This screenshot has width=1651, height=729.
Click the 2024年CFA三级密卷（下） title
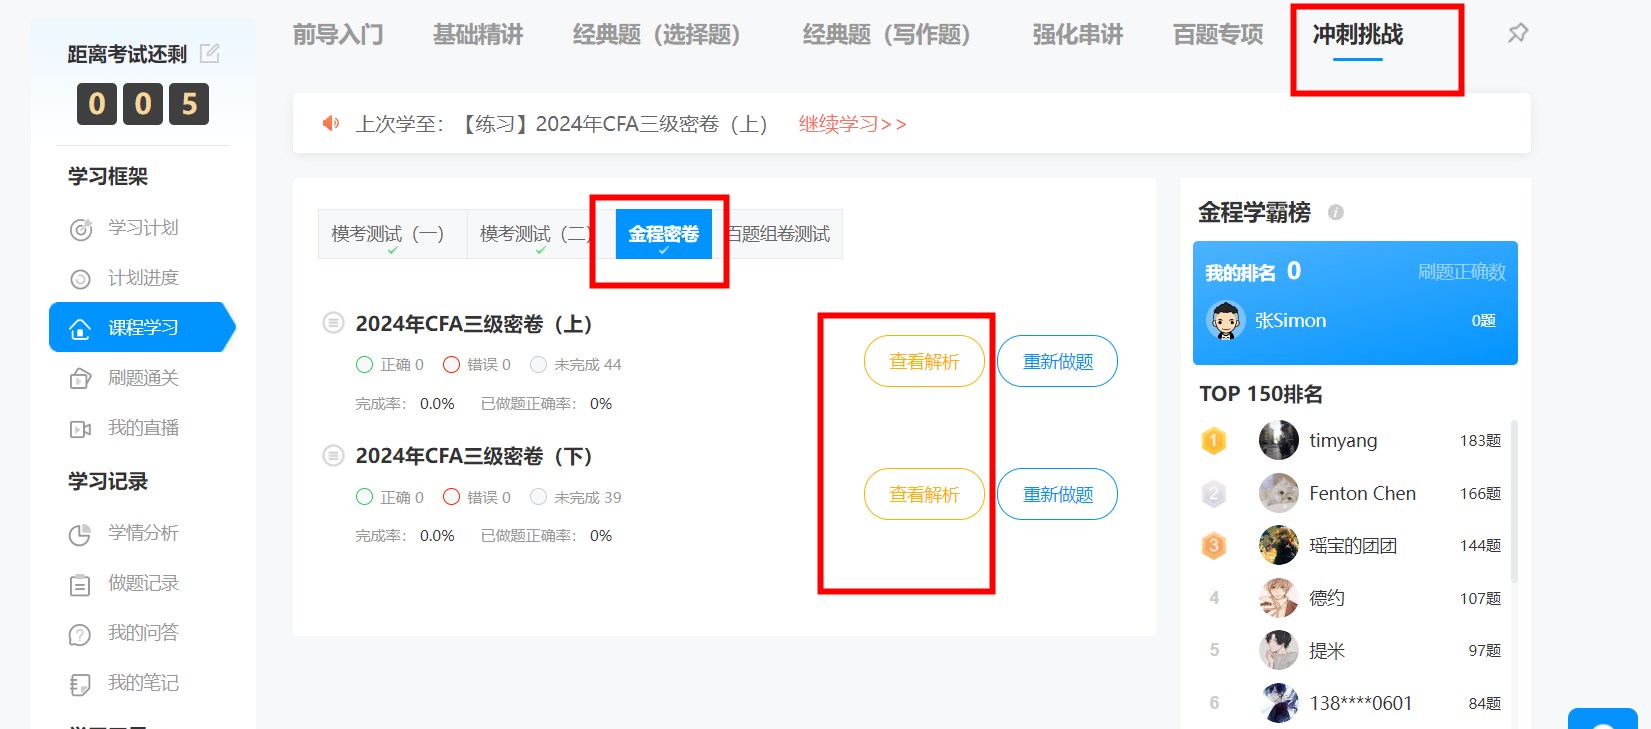pyautogui.click(x=474, y=456)
